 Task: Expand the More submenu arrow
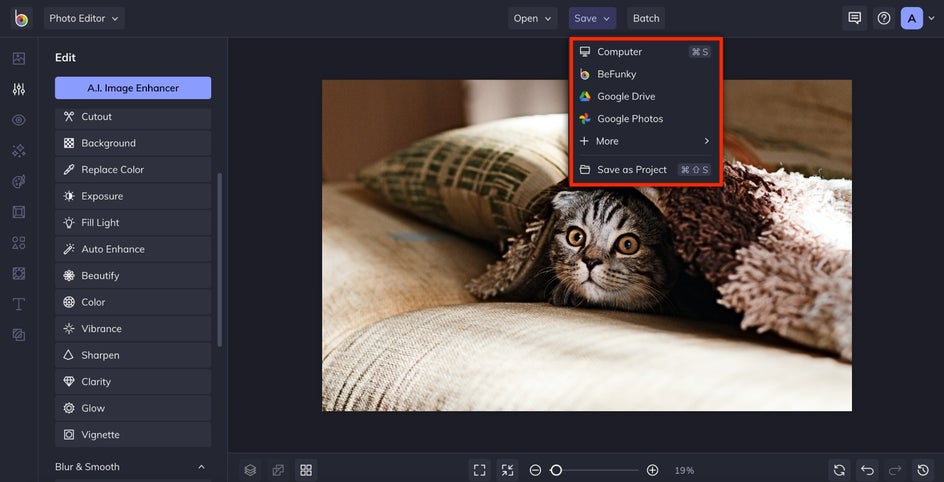[x=706, y=141]
